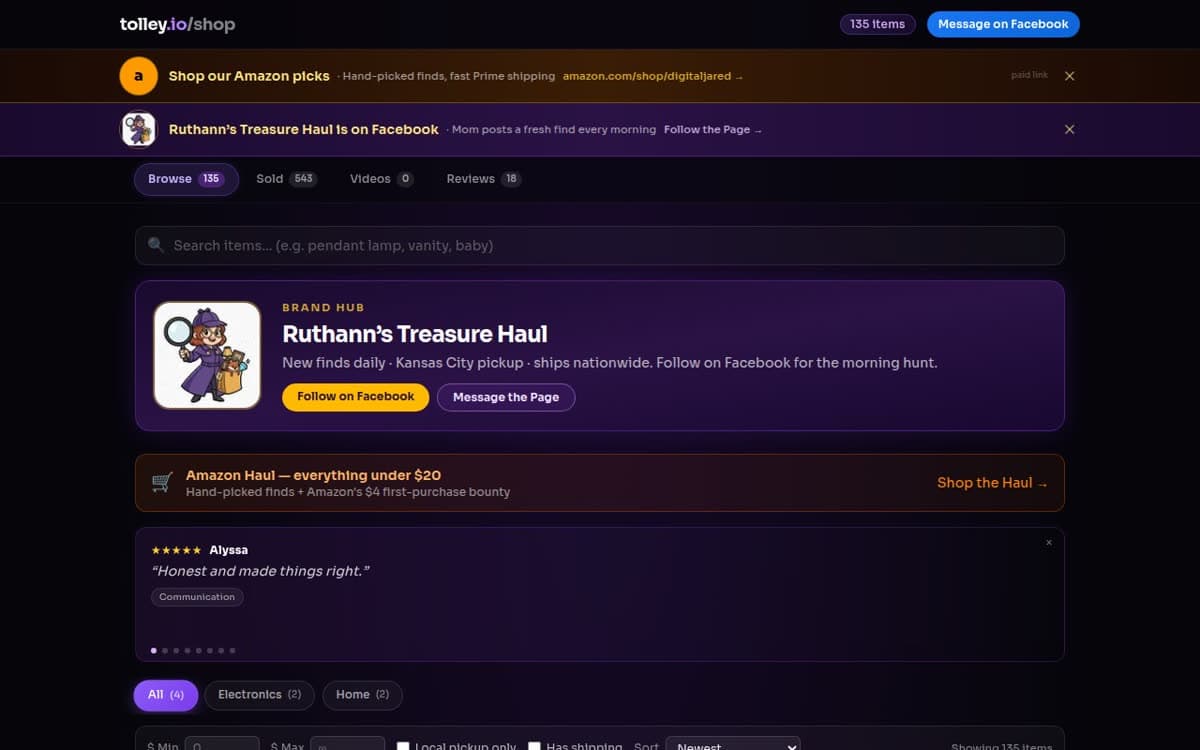1200x750 pixels.
Task: Dismiss the Amazon picks banner
Action: tap(1069, 76)
